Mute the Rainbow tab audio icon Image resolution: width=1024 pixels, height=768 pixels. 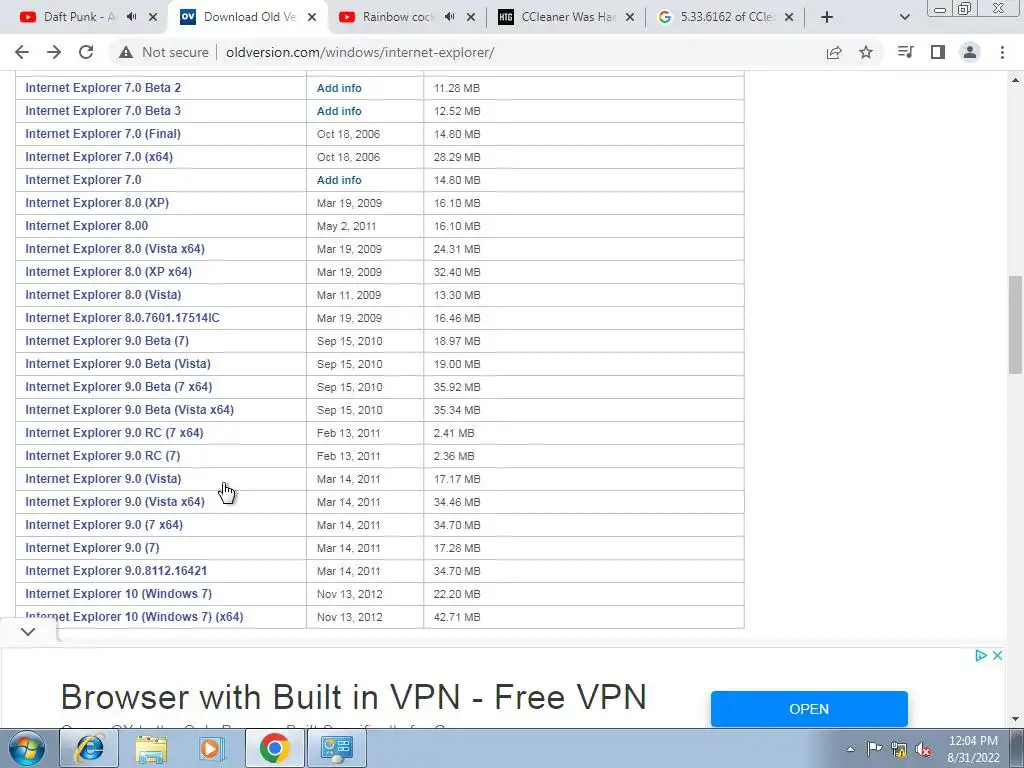(x=449, y=17)
